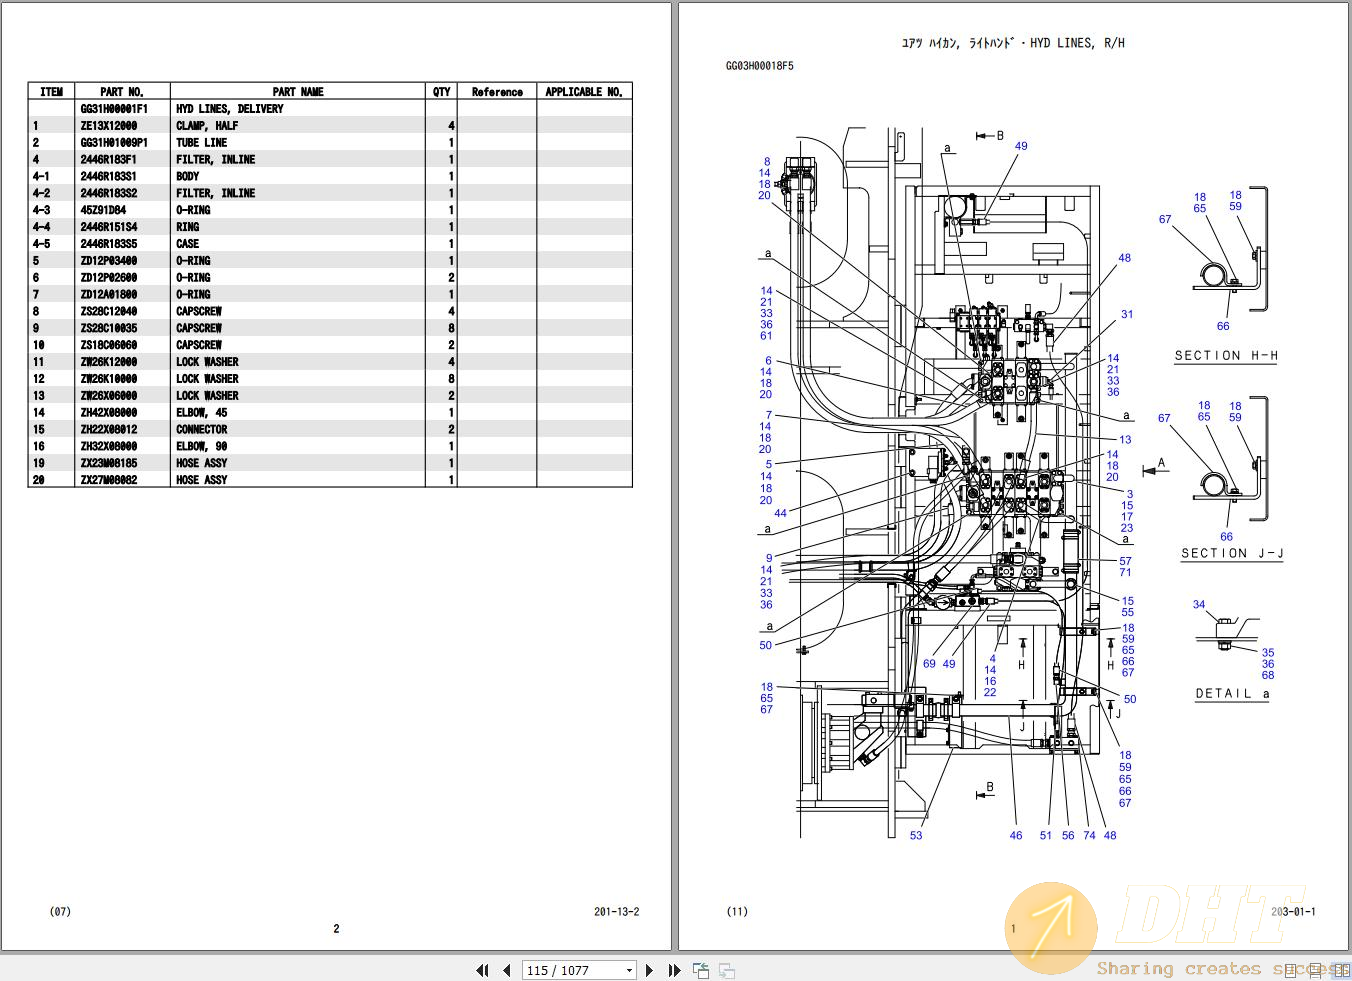Click callout number 44 on the diagram
Screen dimensions: 1352x981
point(781,514)
